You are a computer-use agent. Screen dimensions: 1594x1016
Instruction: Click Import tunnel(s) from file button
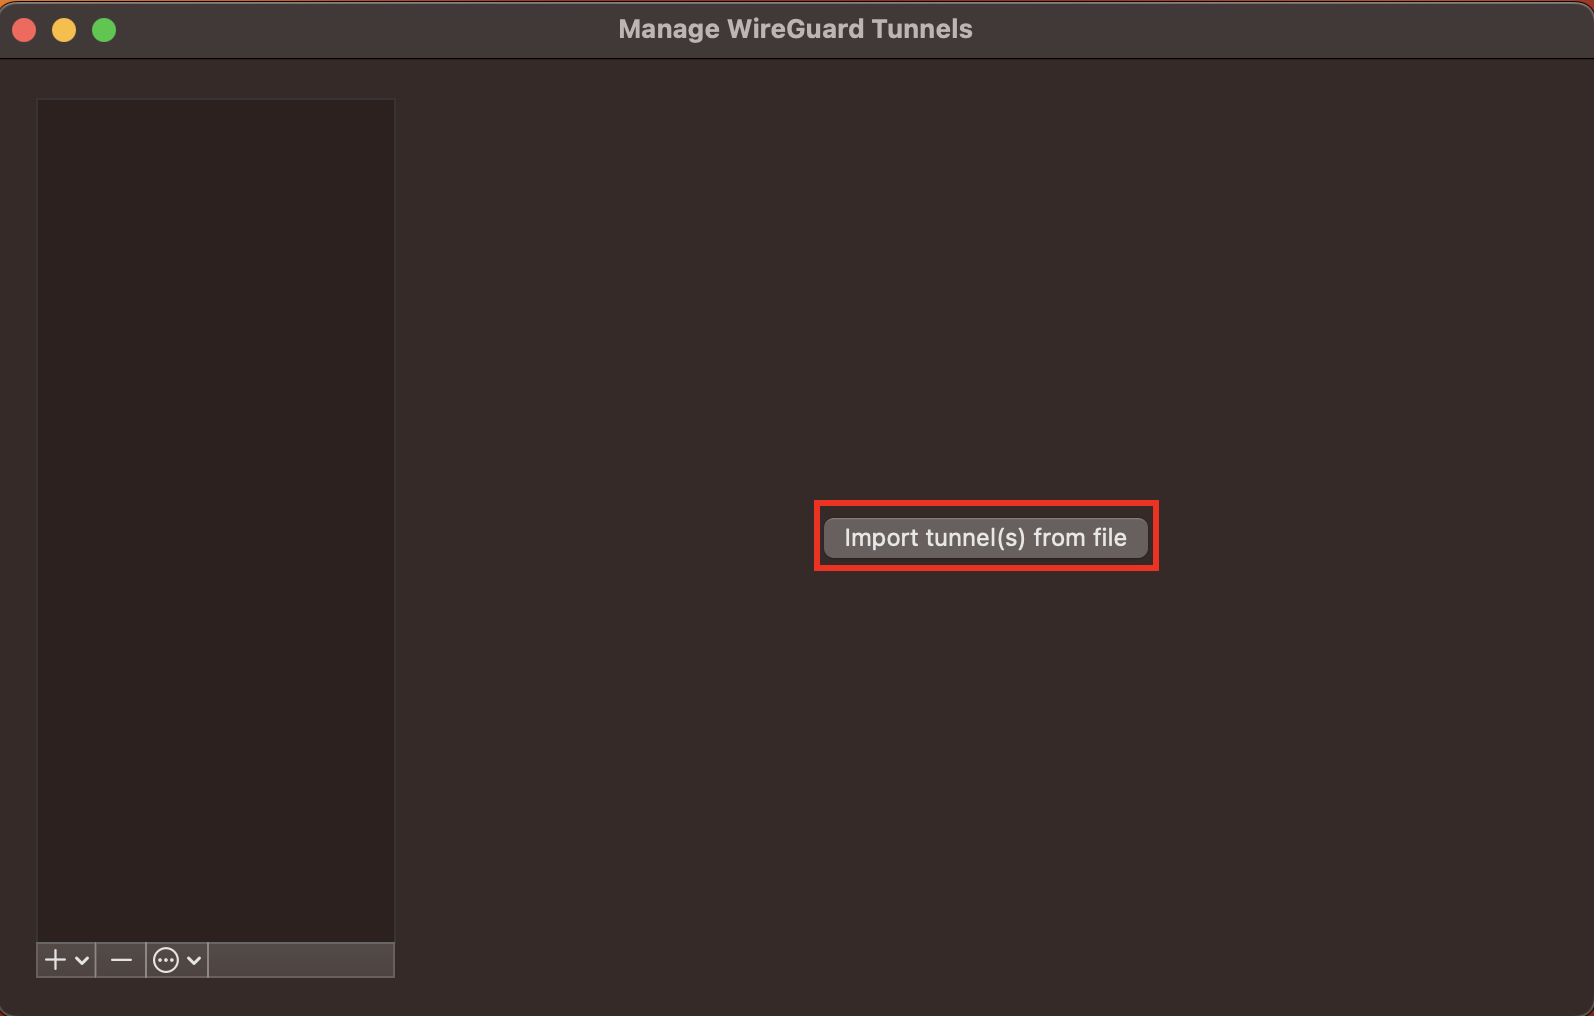coord(985,538)
